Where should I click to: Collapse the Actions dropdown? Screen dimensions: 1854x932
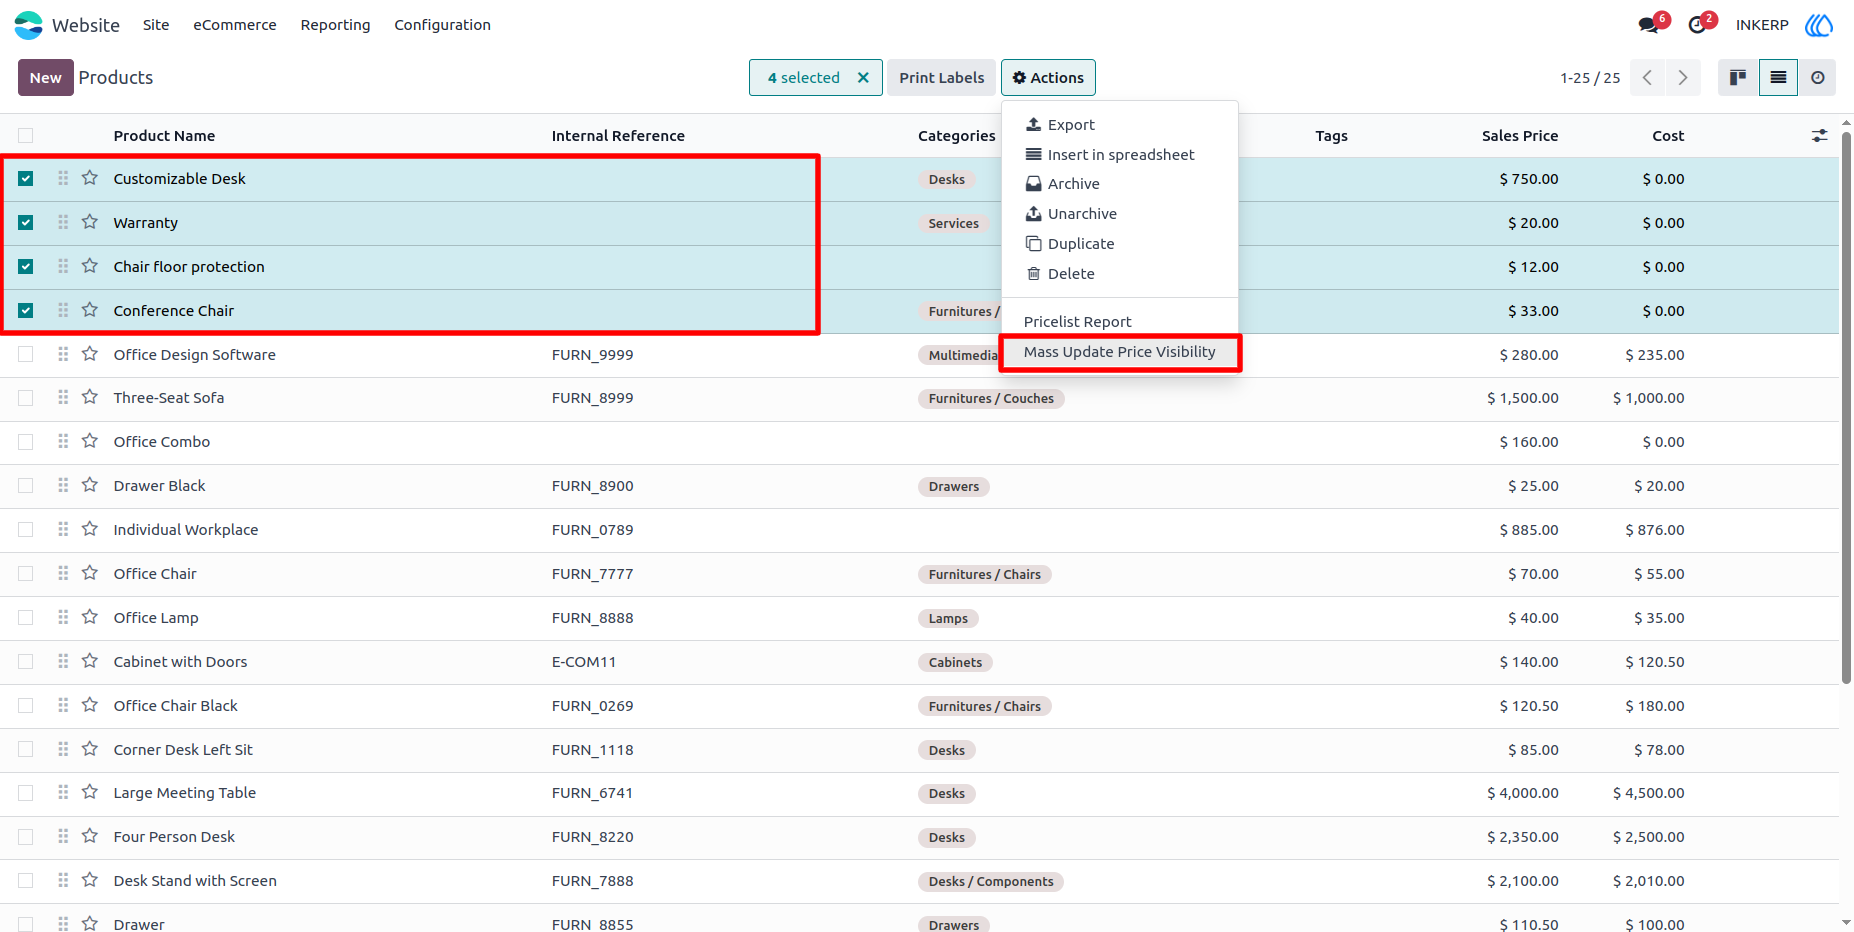(1048, 78)
